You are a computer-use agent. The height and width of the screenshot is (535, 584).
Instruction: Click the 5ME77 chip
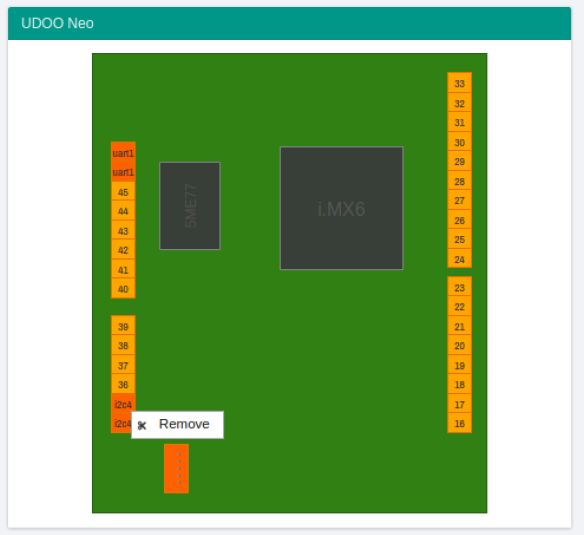[x=190, y=206]
